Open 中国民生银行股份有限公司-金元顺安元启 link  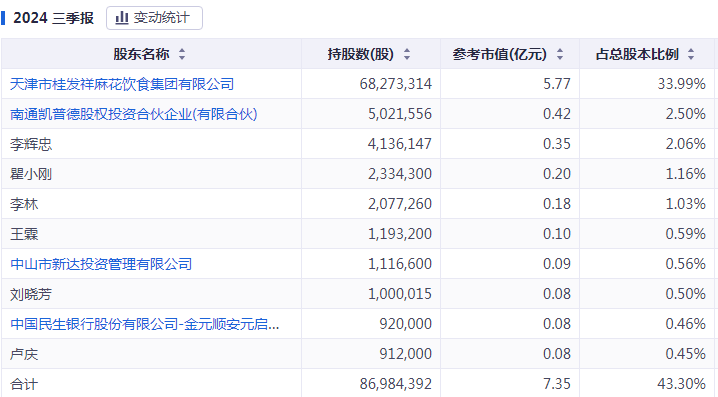coord(145,324)
